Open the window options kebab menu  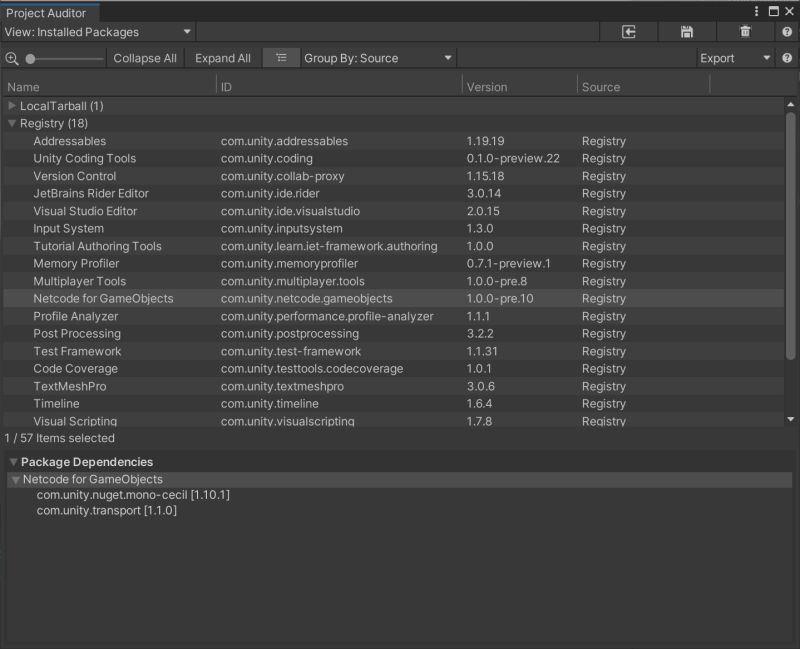click(756, 11)
